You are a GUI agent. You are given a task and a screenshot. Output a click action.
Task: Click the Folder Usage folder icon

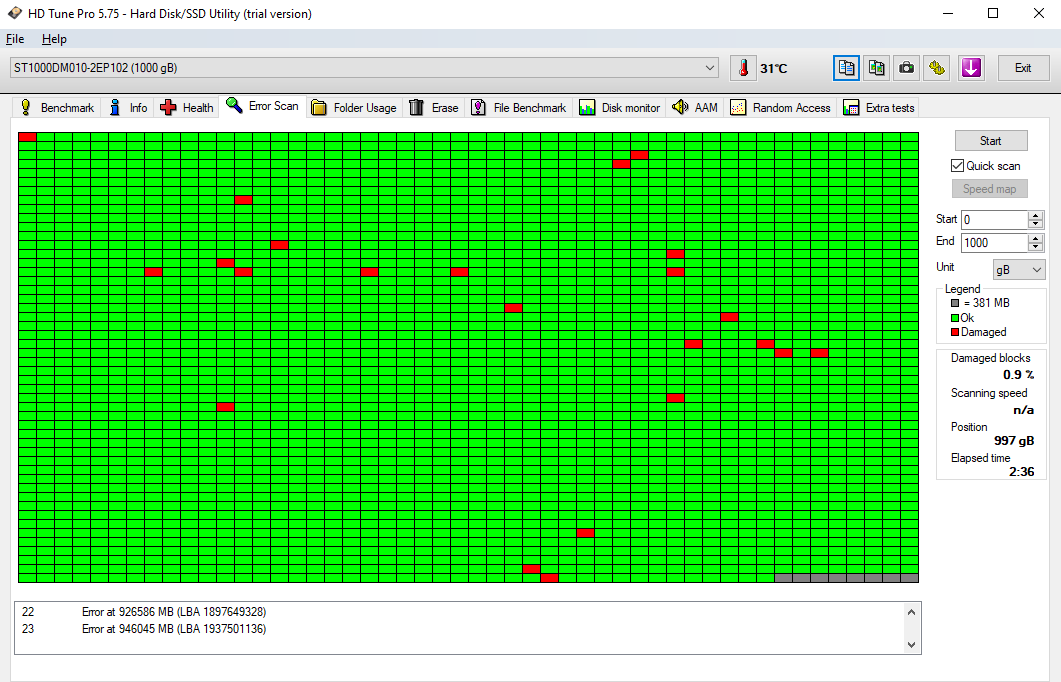click(x=319, y=108)
